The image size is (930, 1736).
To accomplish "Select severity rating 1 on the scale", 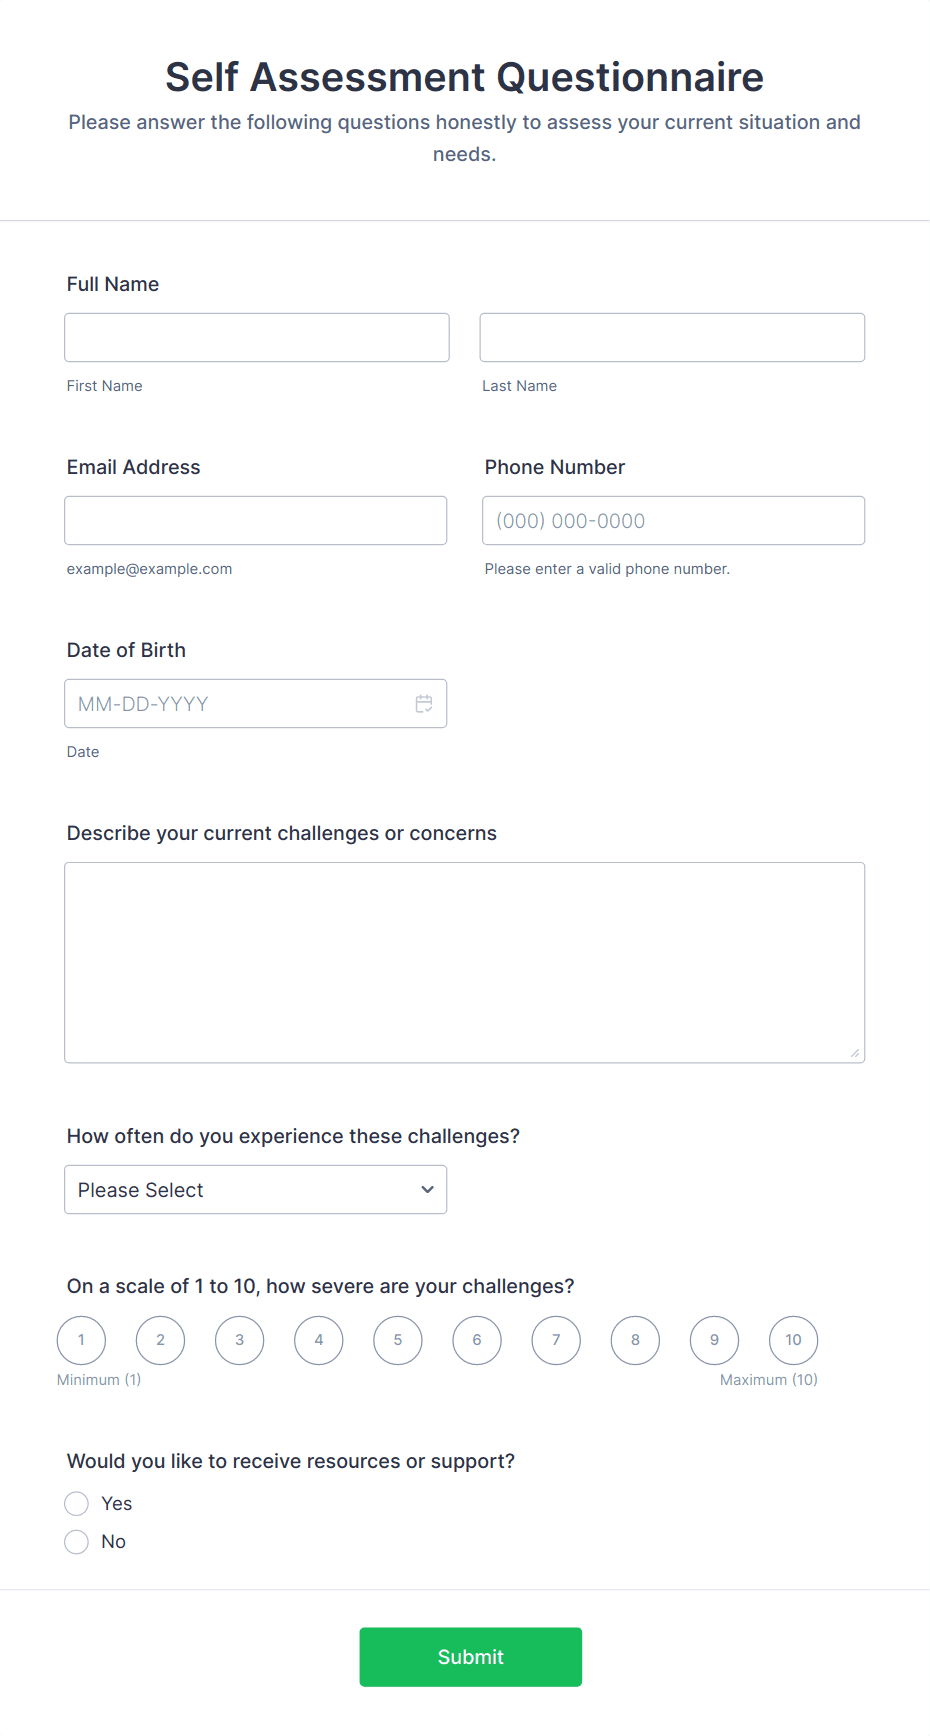I will 81,1340.
